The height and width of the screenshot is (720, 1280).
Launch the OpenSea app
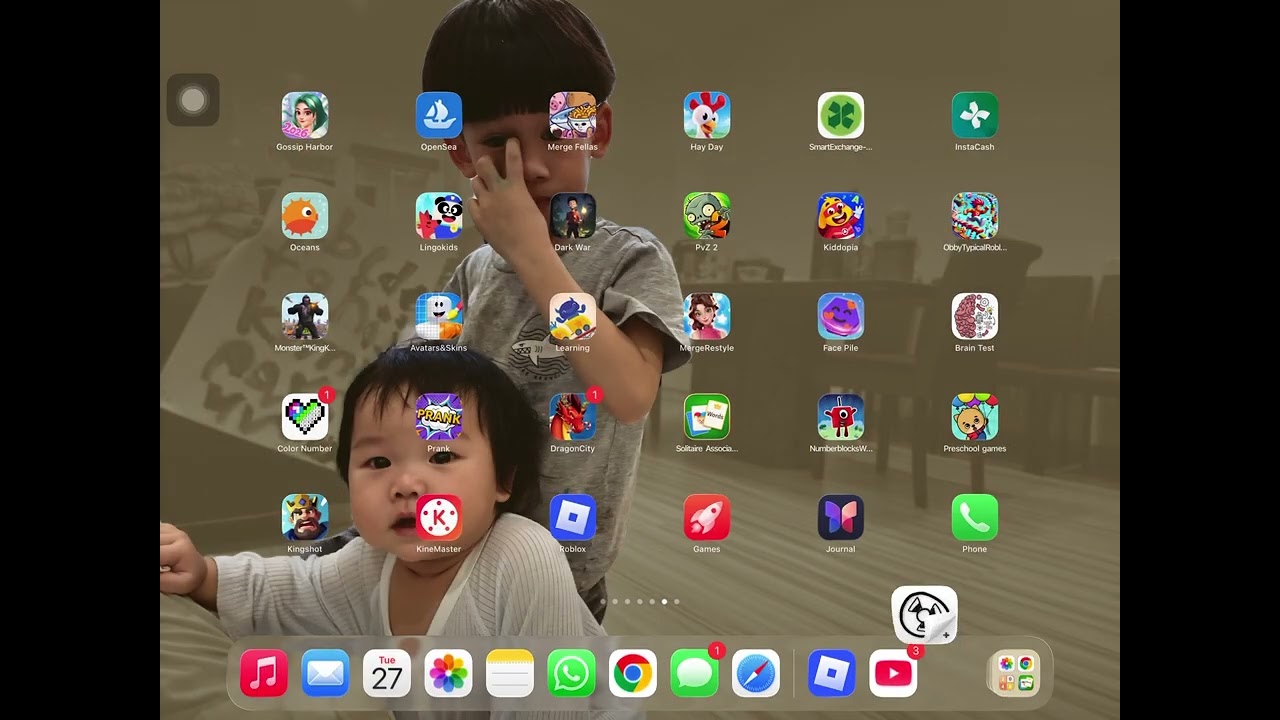(x=439, y=116)
